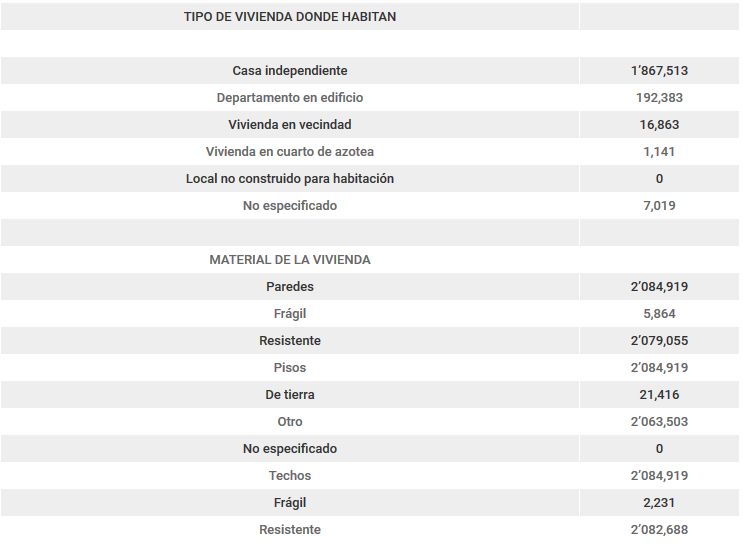
Task: Click the 1,141 value cell
Action: 659,152
